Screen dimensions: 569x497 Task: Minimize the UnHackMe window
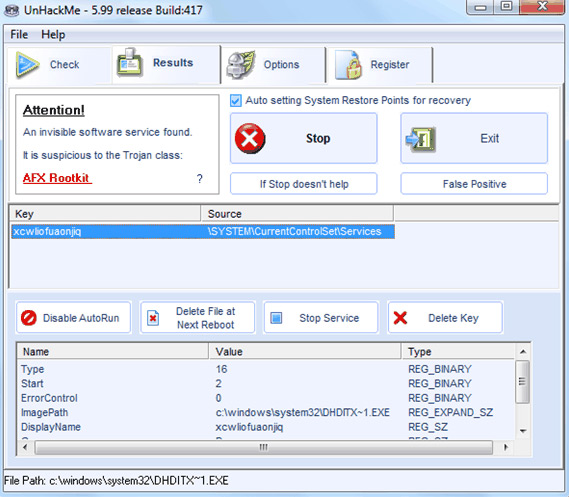coord(481,7)
